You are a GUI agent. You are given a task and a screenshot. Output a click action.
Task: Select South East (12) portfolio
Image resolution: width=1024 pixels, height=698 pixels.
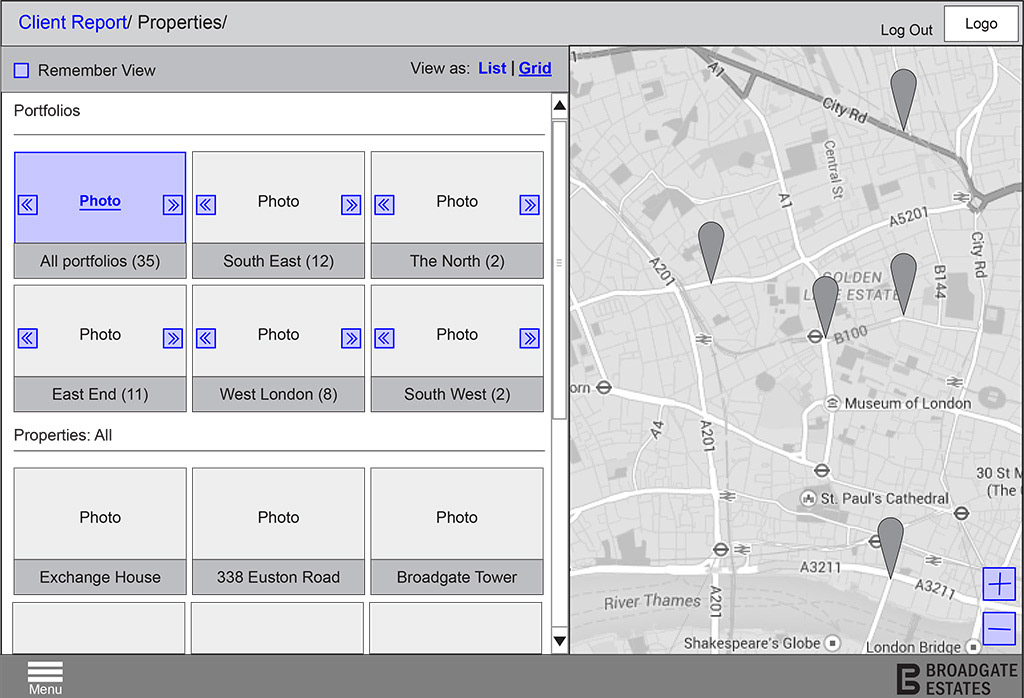(x=278, y=261)
